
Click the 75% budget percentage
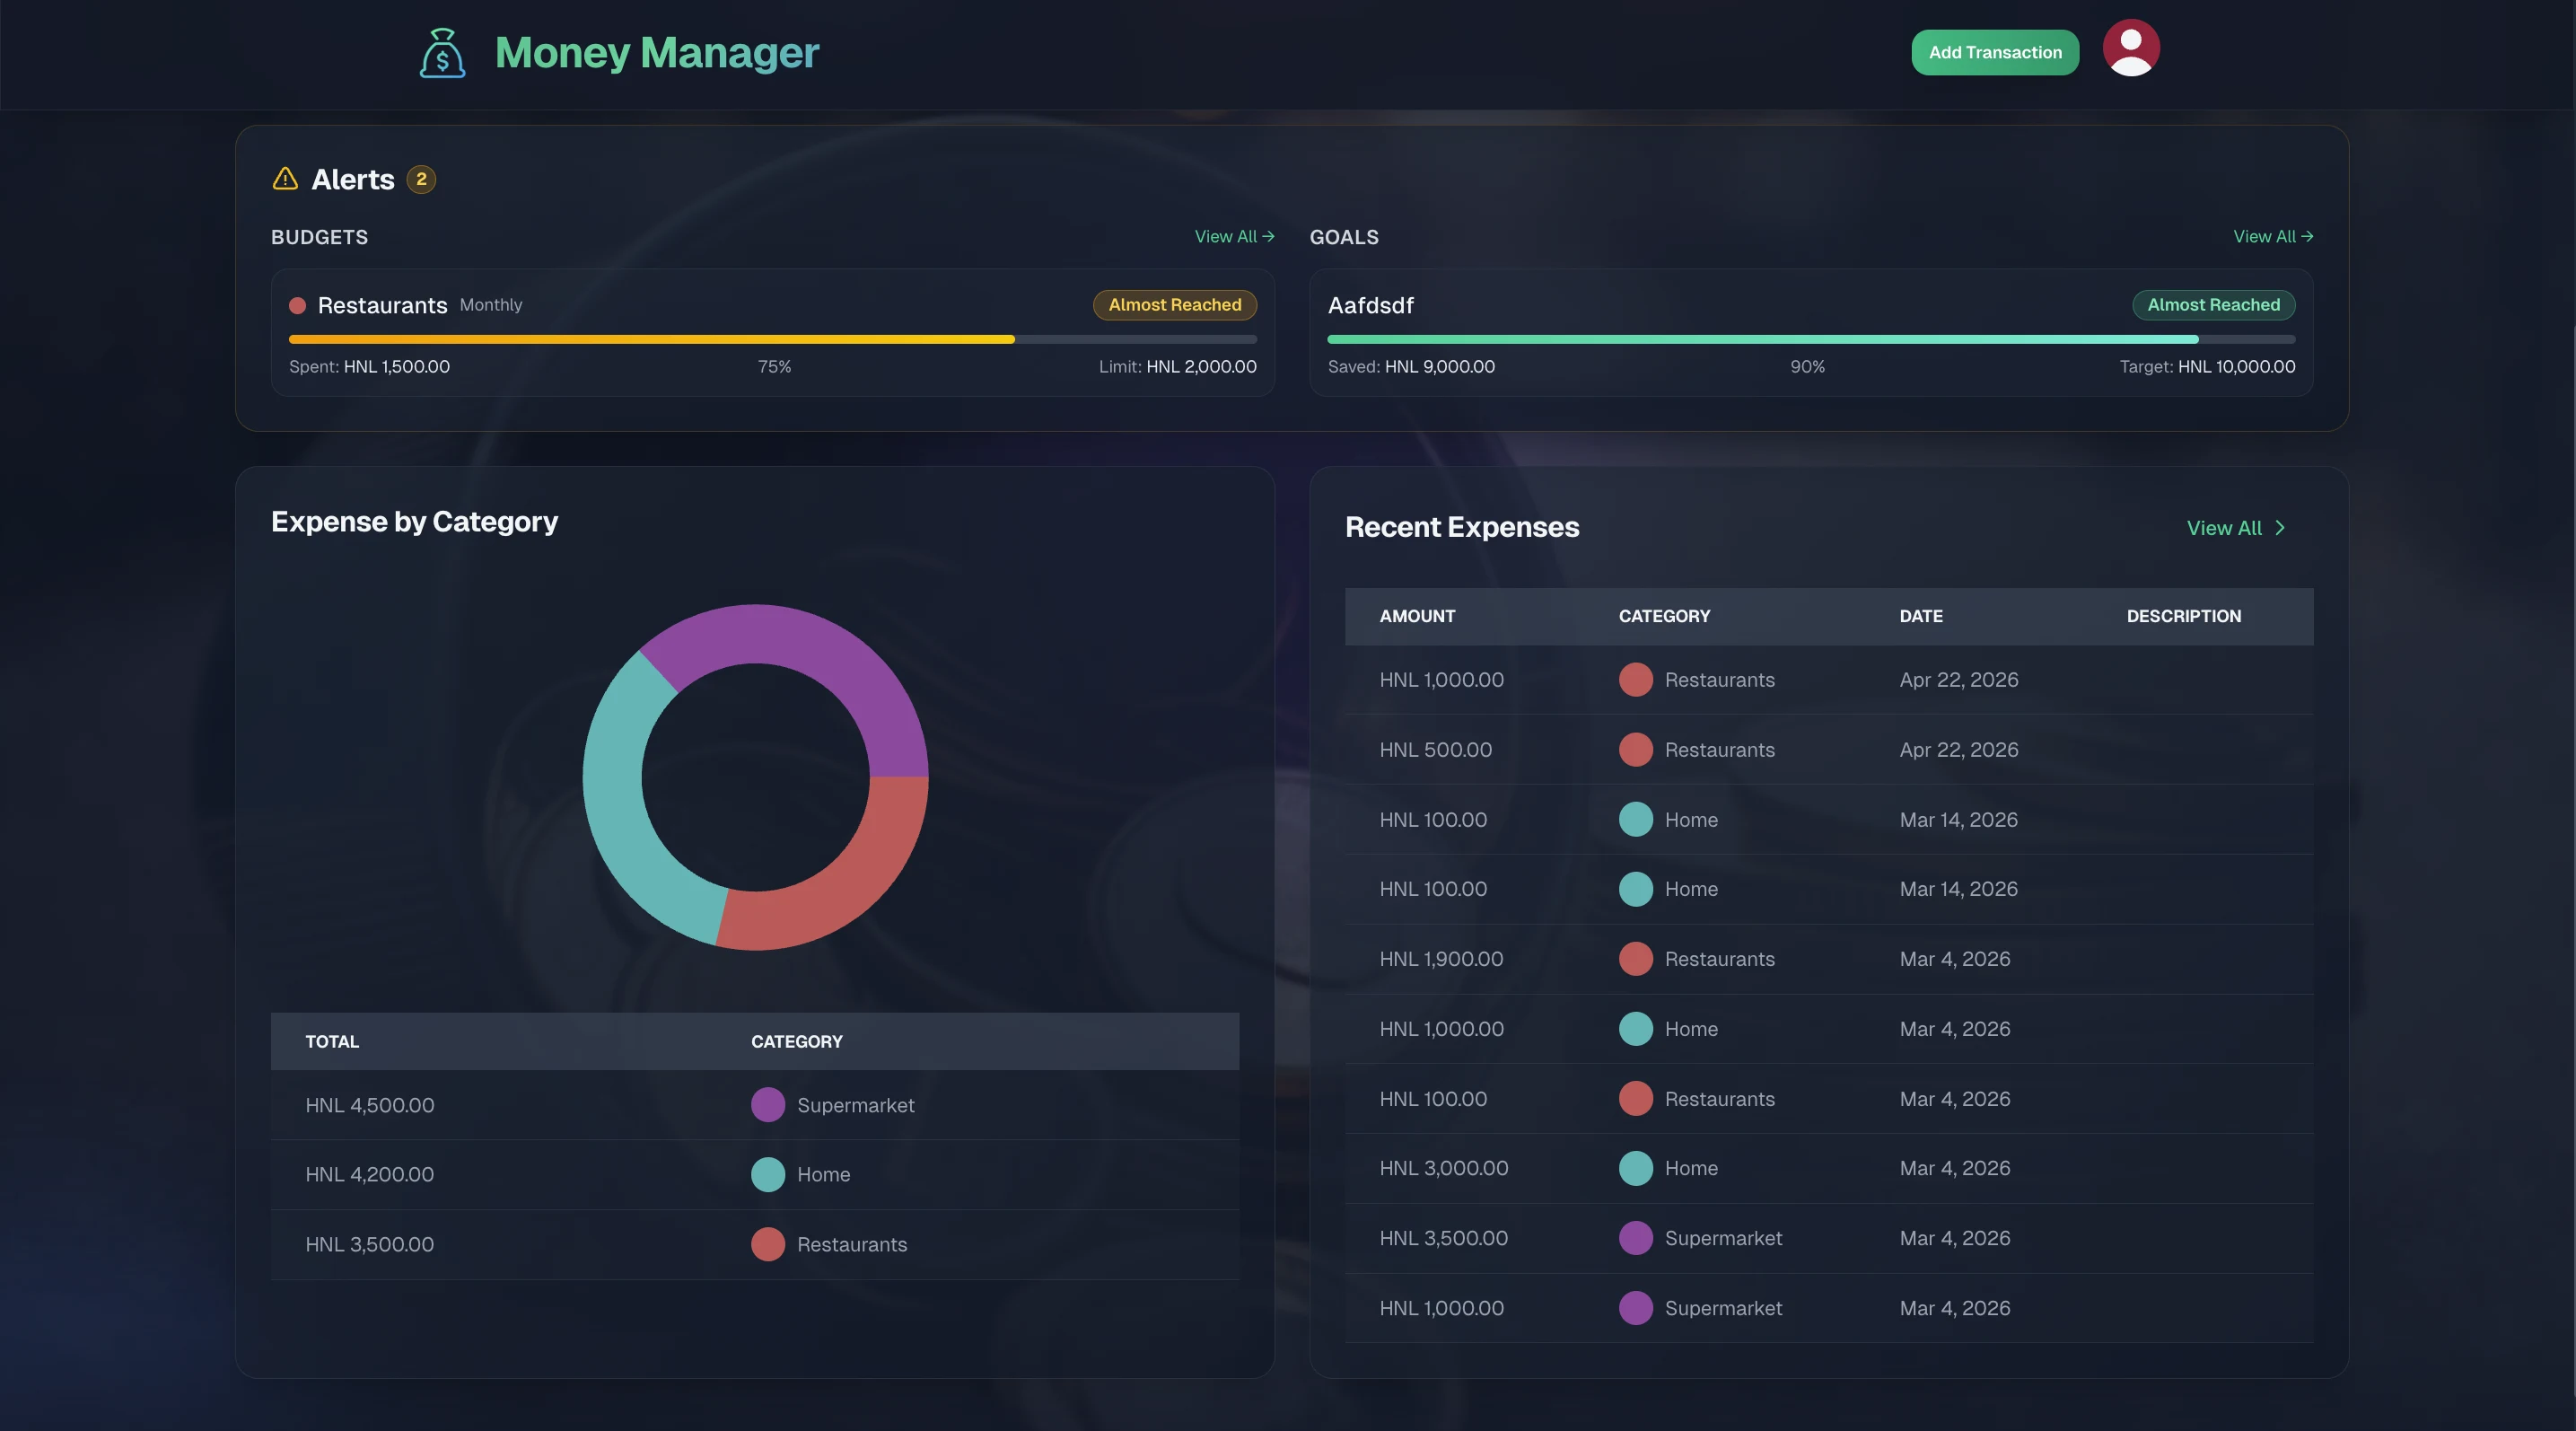click(774, 367)
